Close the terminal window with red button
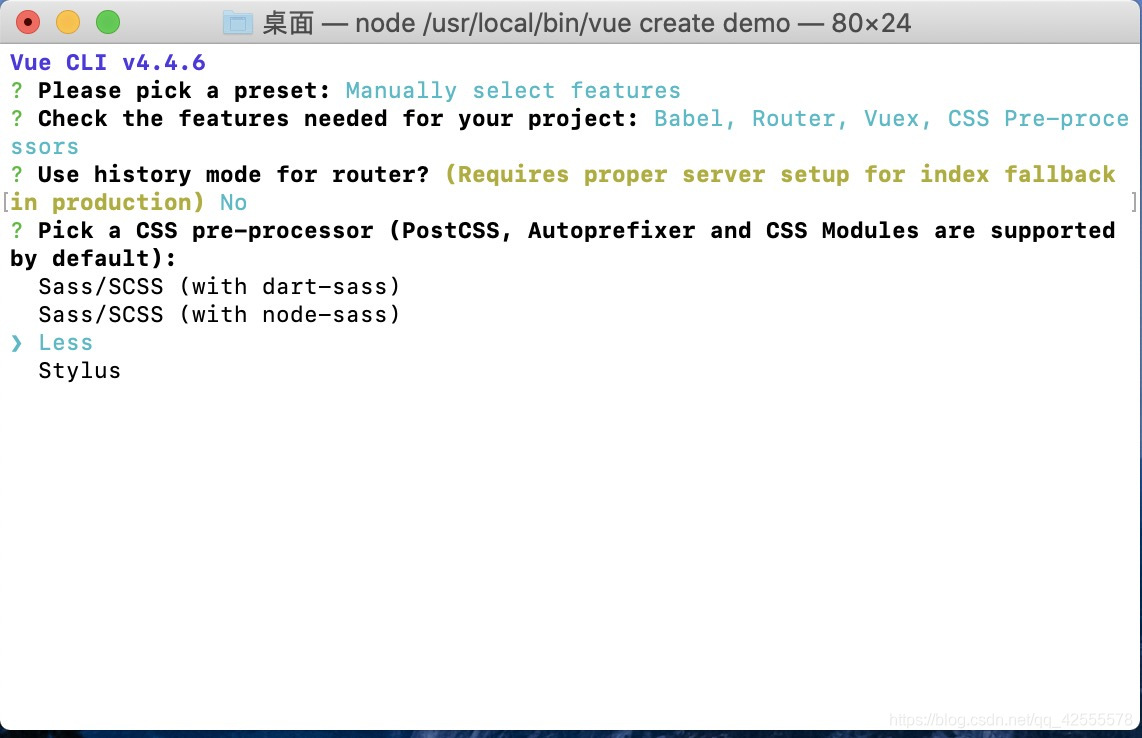This screenshot has height=738, width=1142. (28, 23)
